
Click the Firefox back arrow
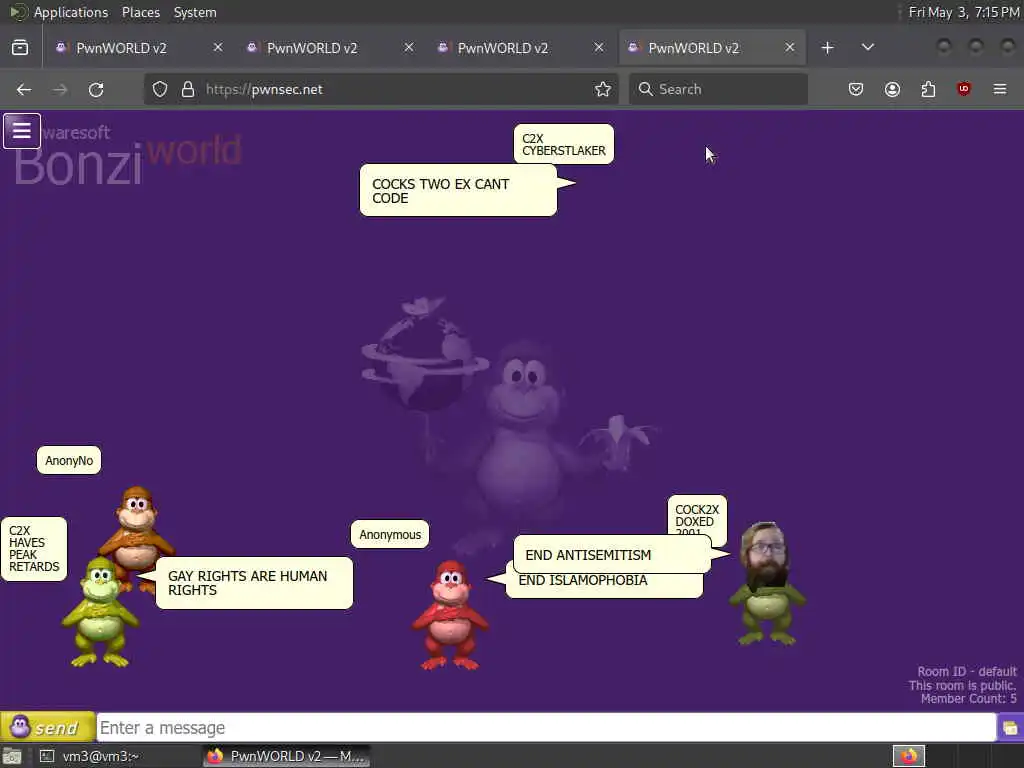tap(24, 89)
